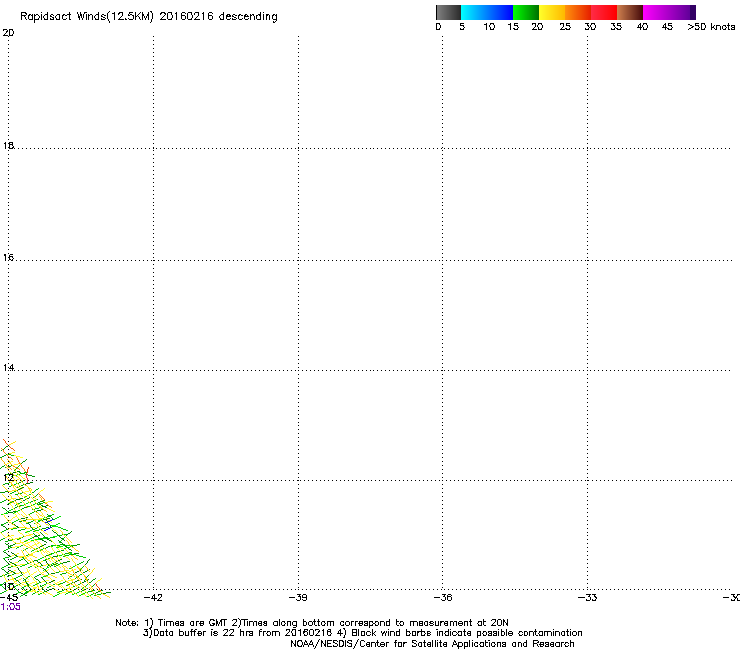Click the purple 1:05 time label
Image resolution: width=740 pixels, height=650 pixels.
[x=10, y=607]
